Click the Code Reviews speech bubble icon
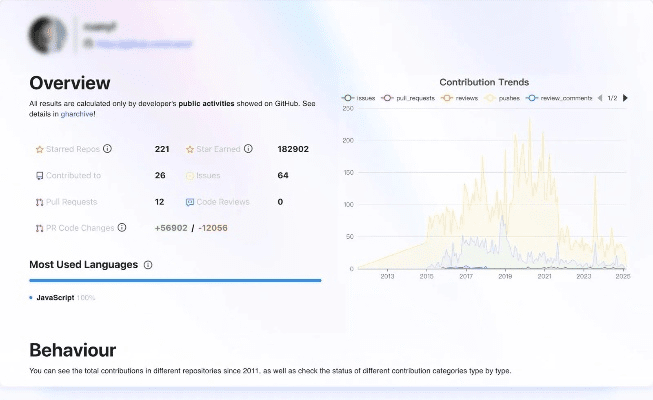Viewport: 653px width, 400px height. coord(190,202)
